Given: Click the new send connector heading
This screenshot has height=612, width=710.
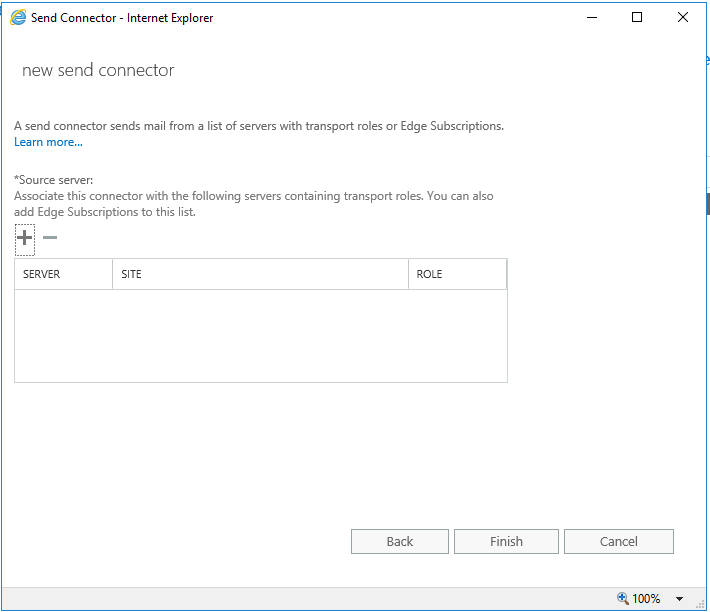Looking at the screenshot, I should point(98,70).
